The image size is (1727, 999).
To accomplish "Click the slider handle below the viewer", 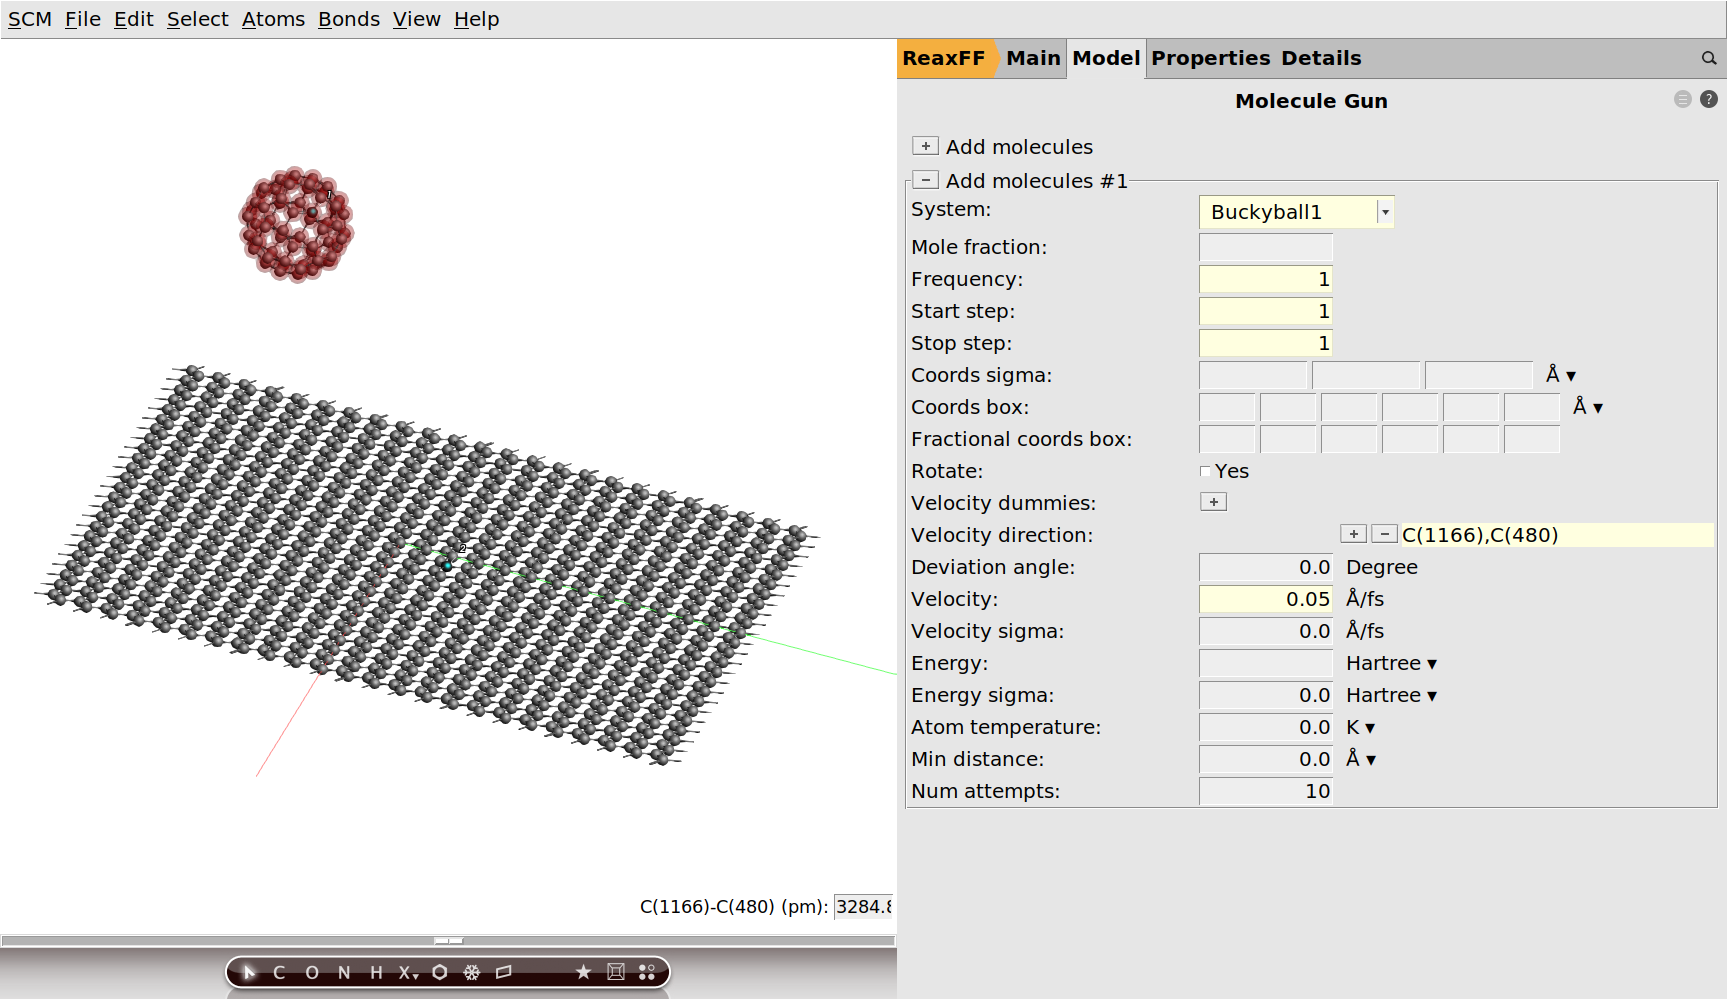I will pos(449,940).
